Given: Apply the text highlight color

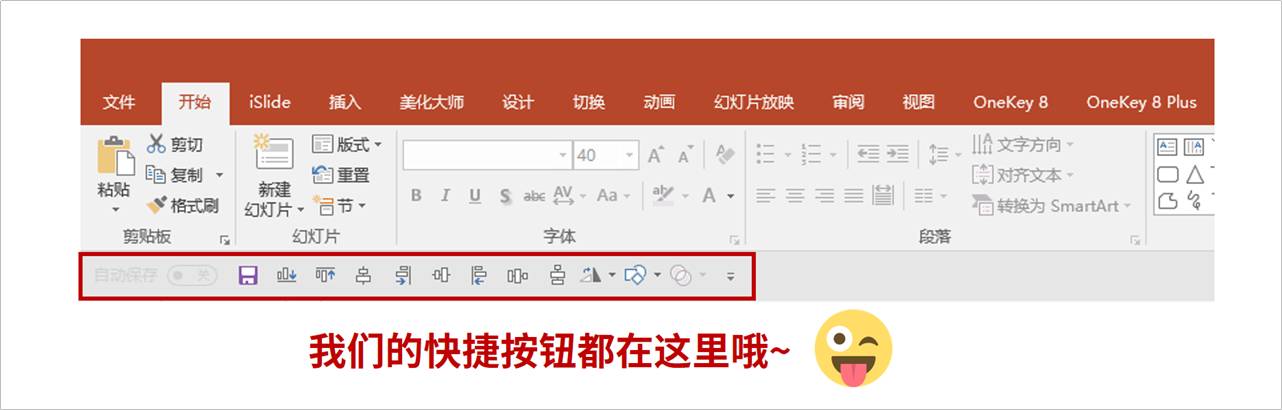Looking at the screenshot, I should pos(662,196).
